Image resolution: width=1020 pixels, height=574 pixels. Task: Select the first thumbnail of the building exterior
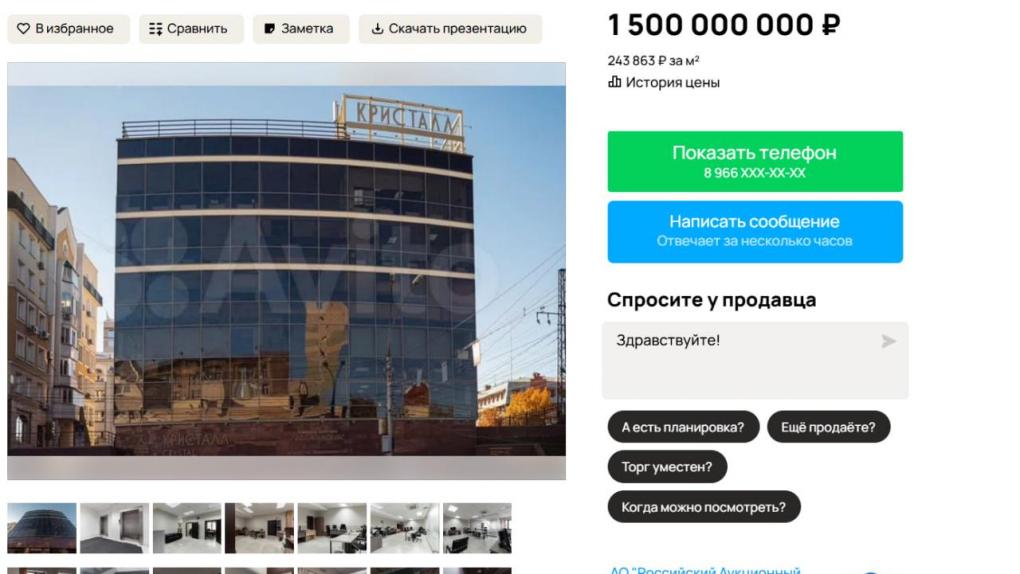point(42,528)
